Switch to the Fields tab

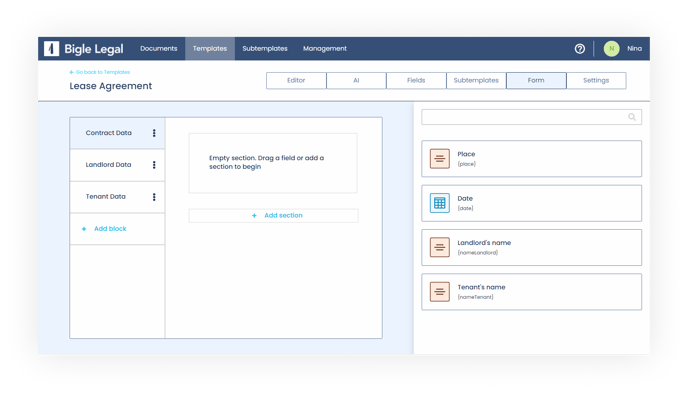[x=416, y=81]
